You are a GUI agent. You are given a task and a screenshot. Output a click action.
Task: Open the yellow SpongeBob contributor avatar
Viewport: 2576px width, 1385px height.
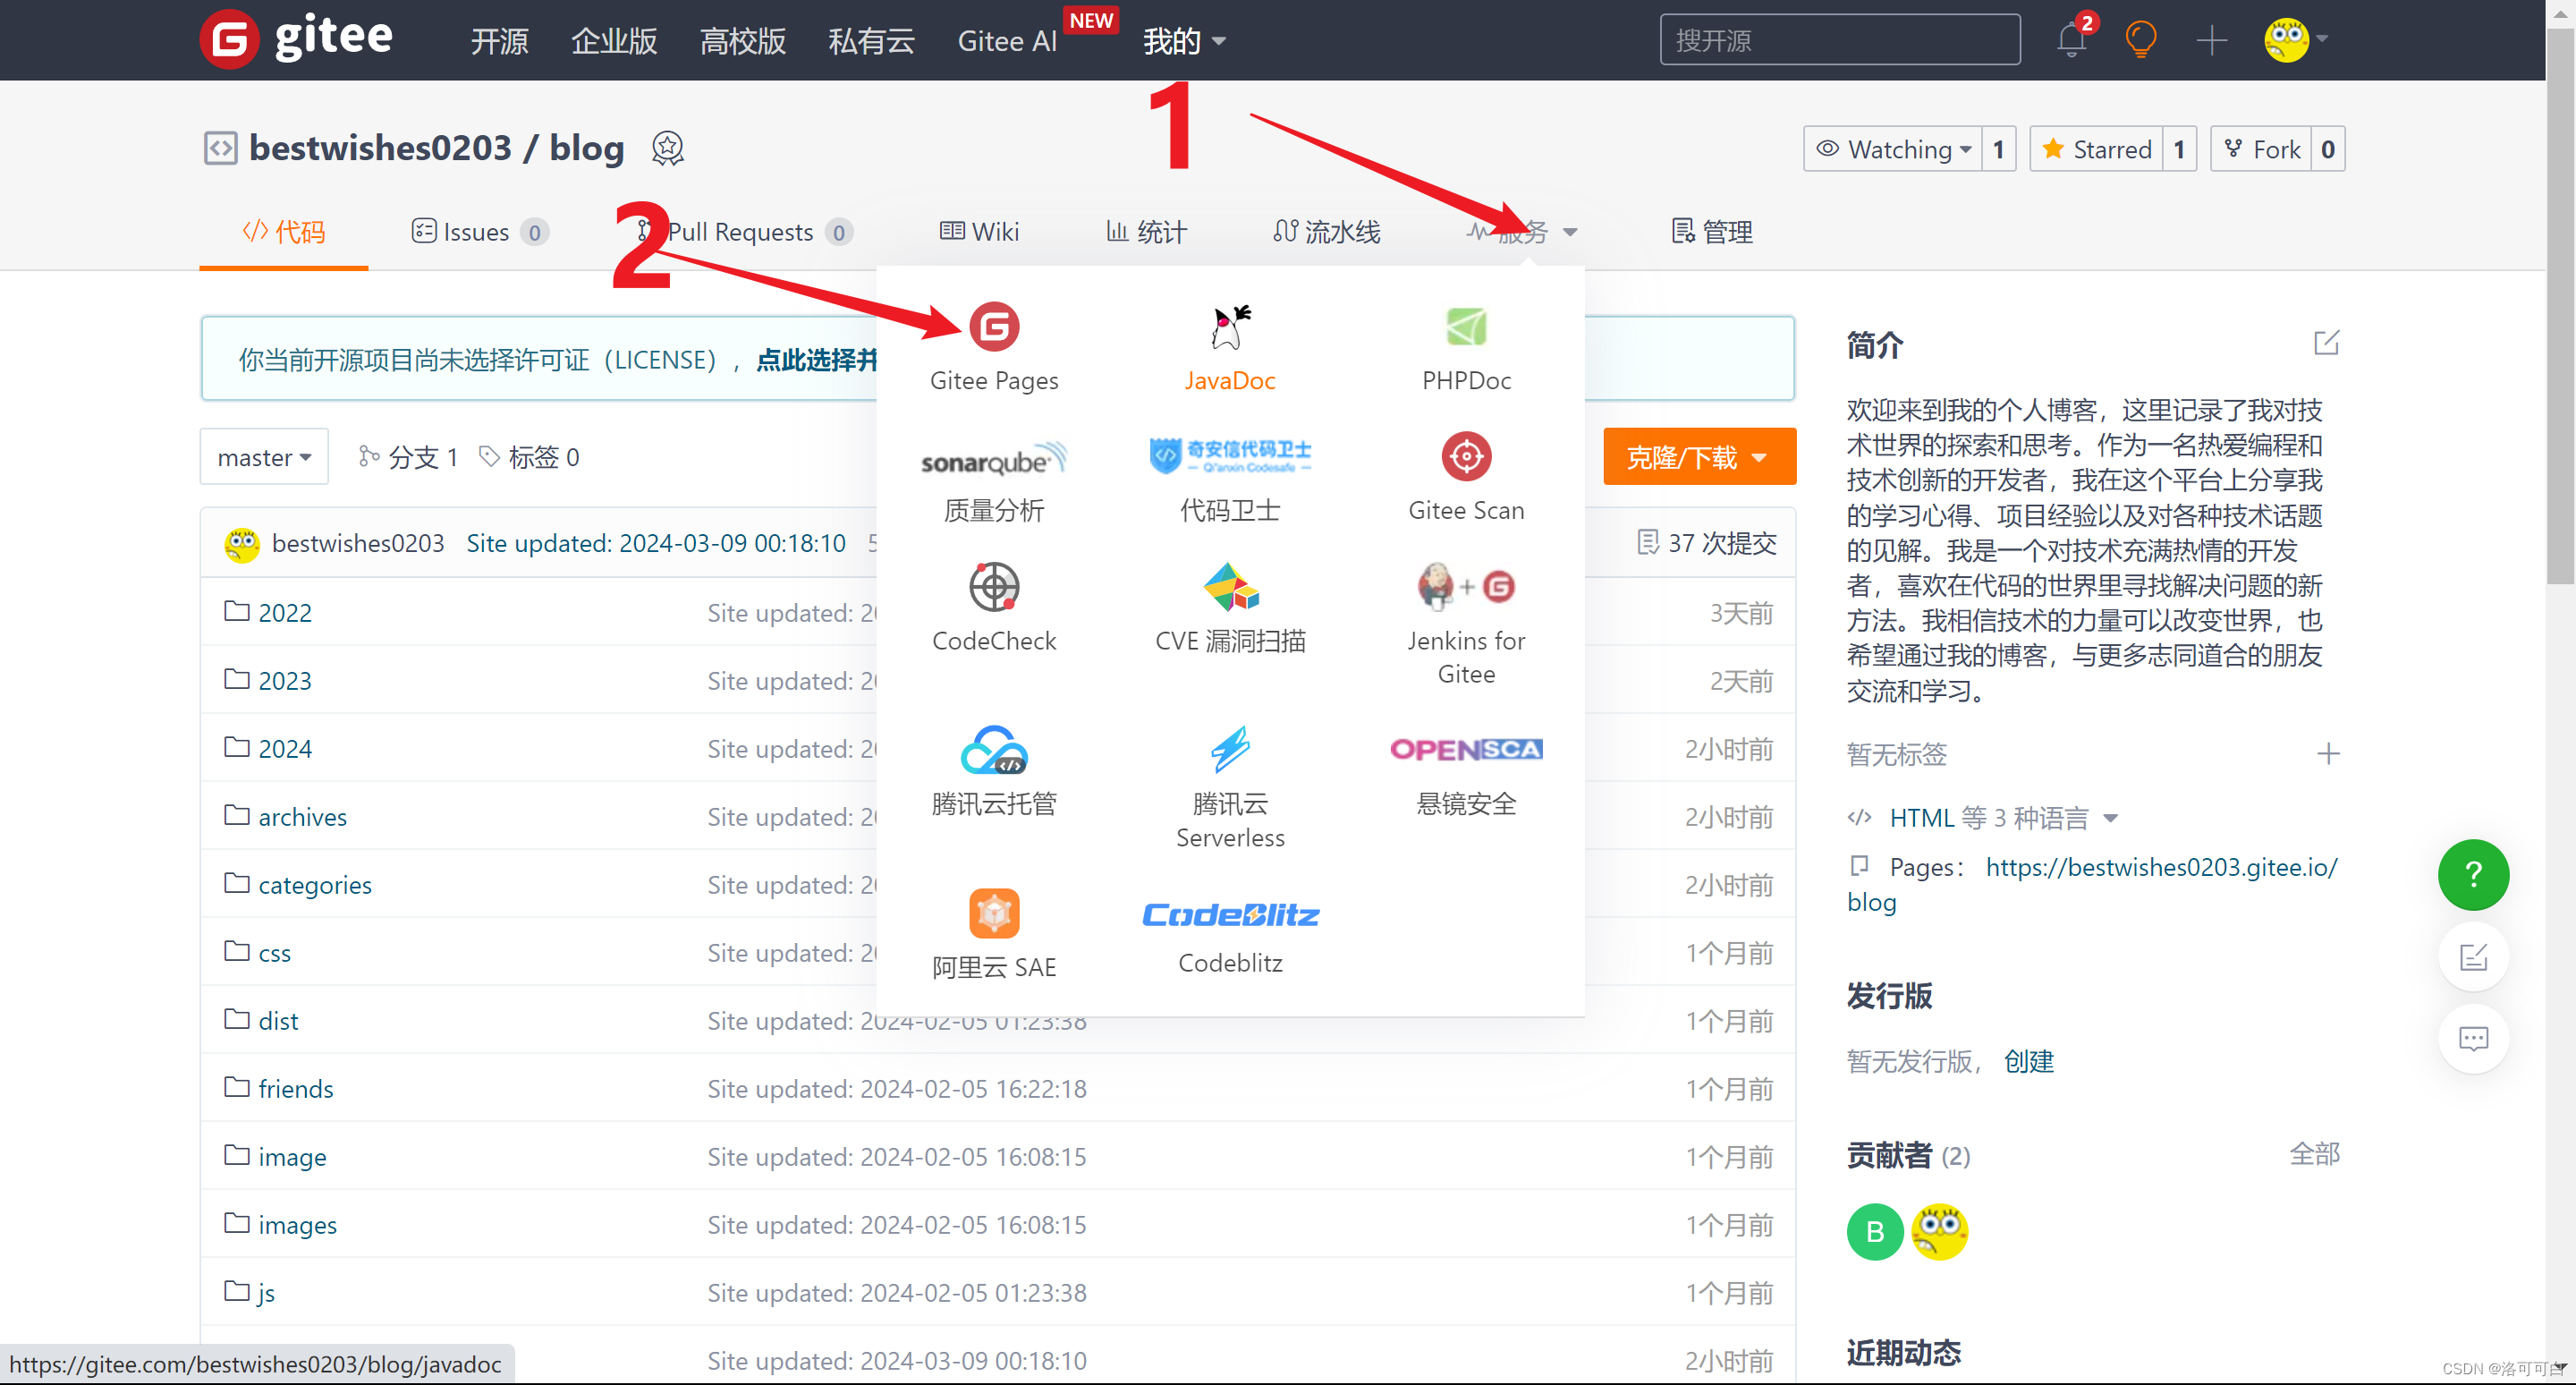[1938, 1231]
